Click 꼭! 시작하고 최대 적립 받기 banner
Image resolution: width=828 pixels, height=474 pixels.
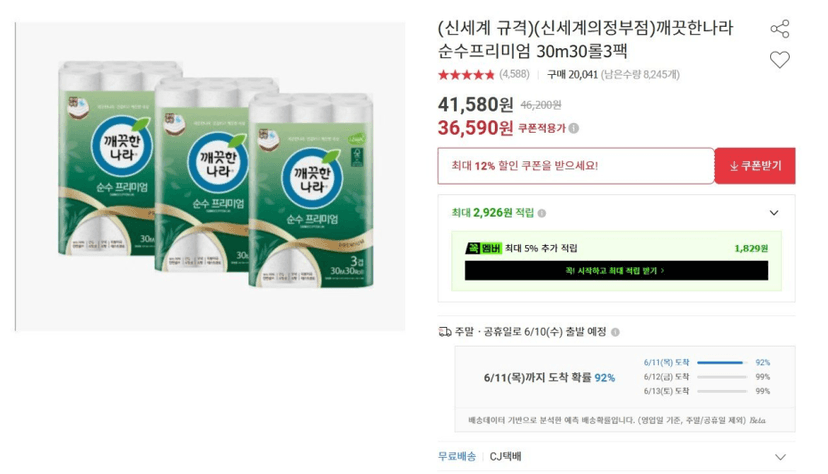616,271
